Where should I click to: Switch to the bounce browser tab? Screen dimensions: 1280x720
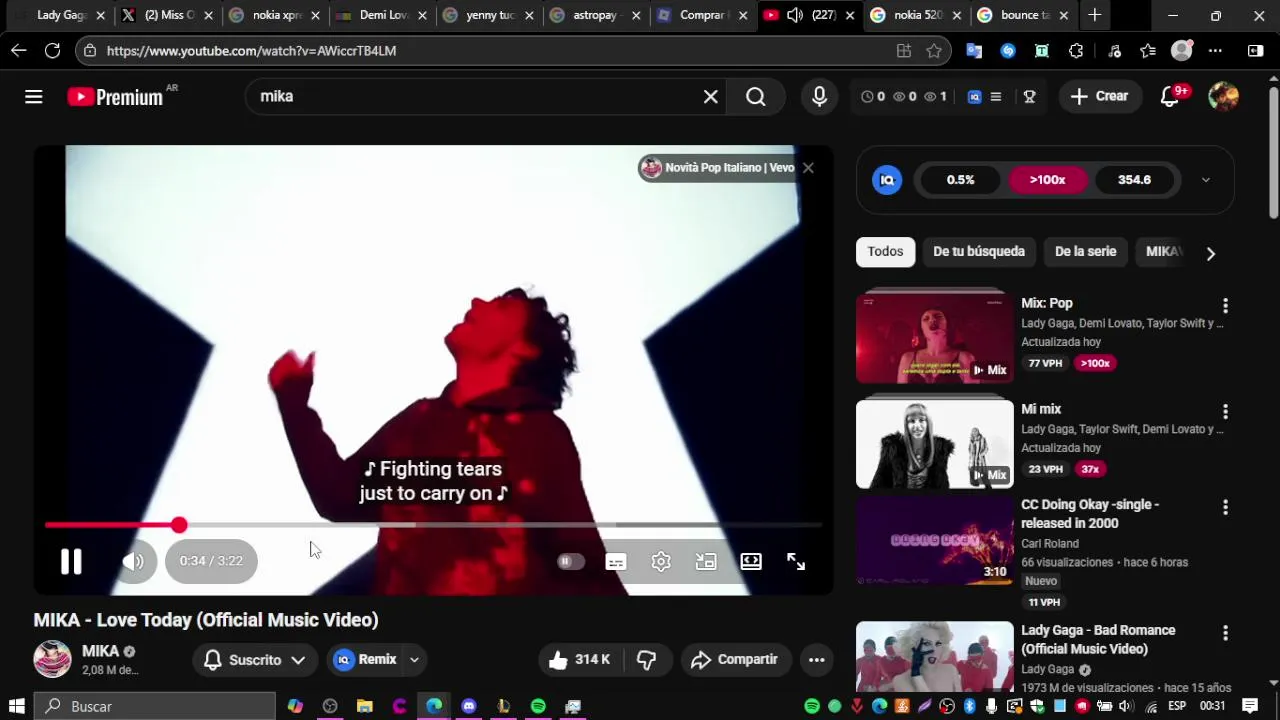pos(1024,15)
